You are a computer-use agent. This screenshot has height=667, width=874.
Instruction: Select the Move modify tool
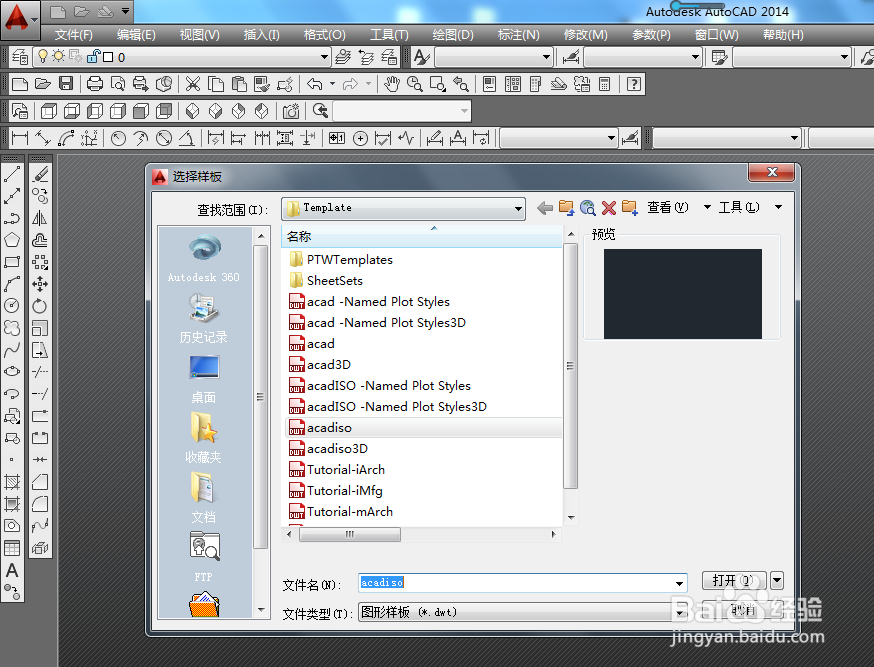point(40,284)
